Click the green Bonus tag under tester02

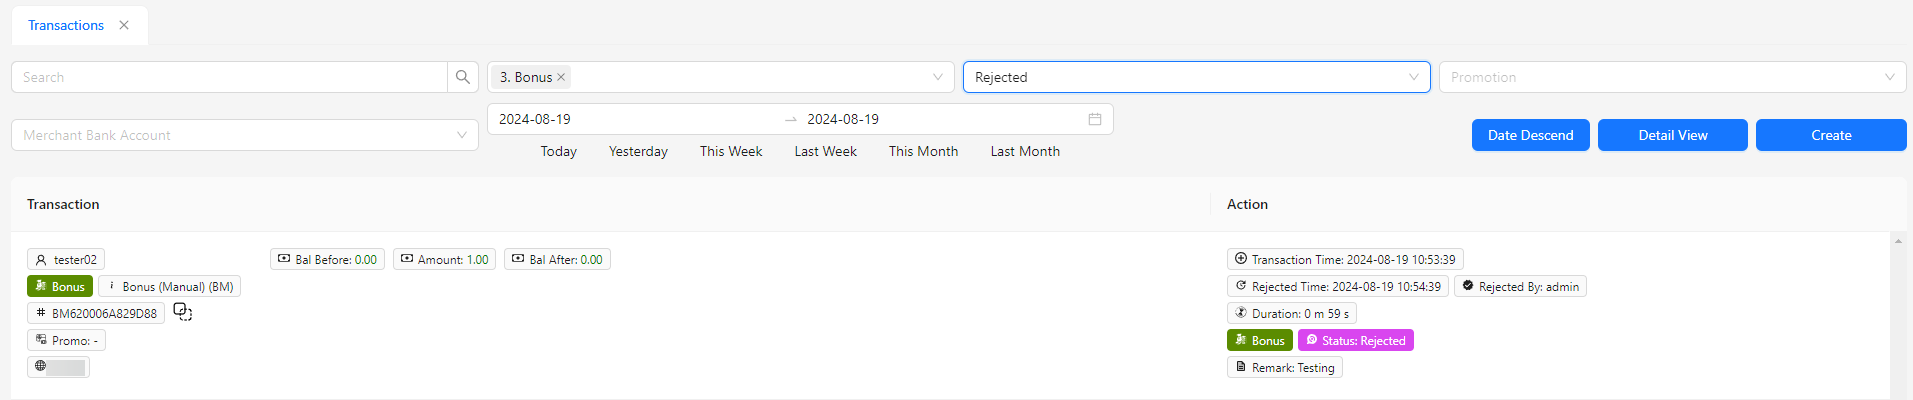[x=60, y=286]
